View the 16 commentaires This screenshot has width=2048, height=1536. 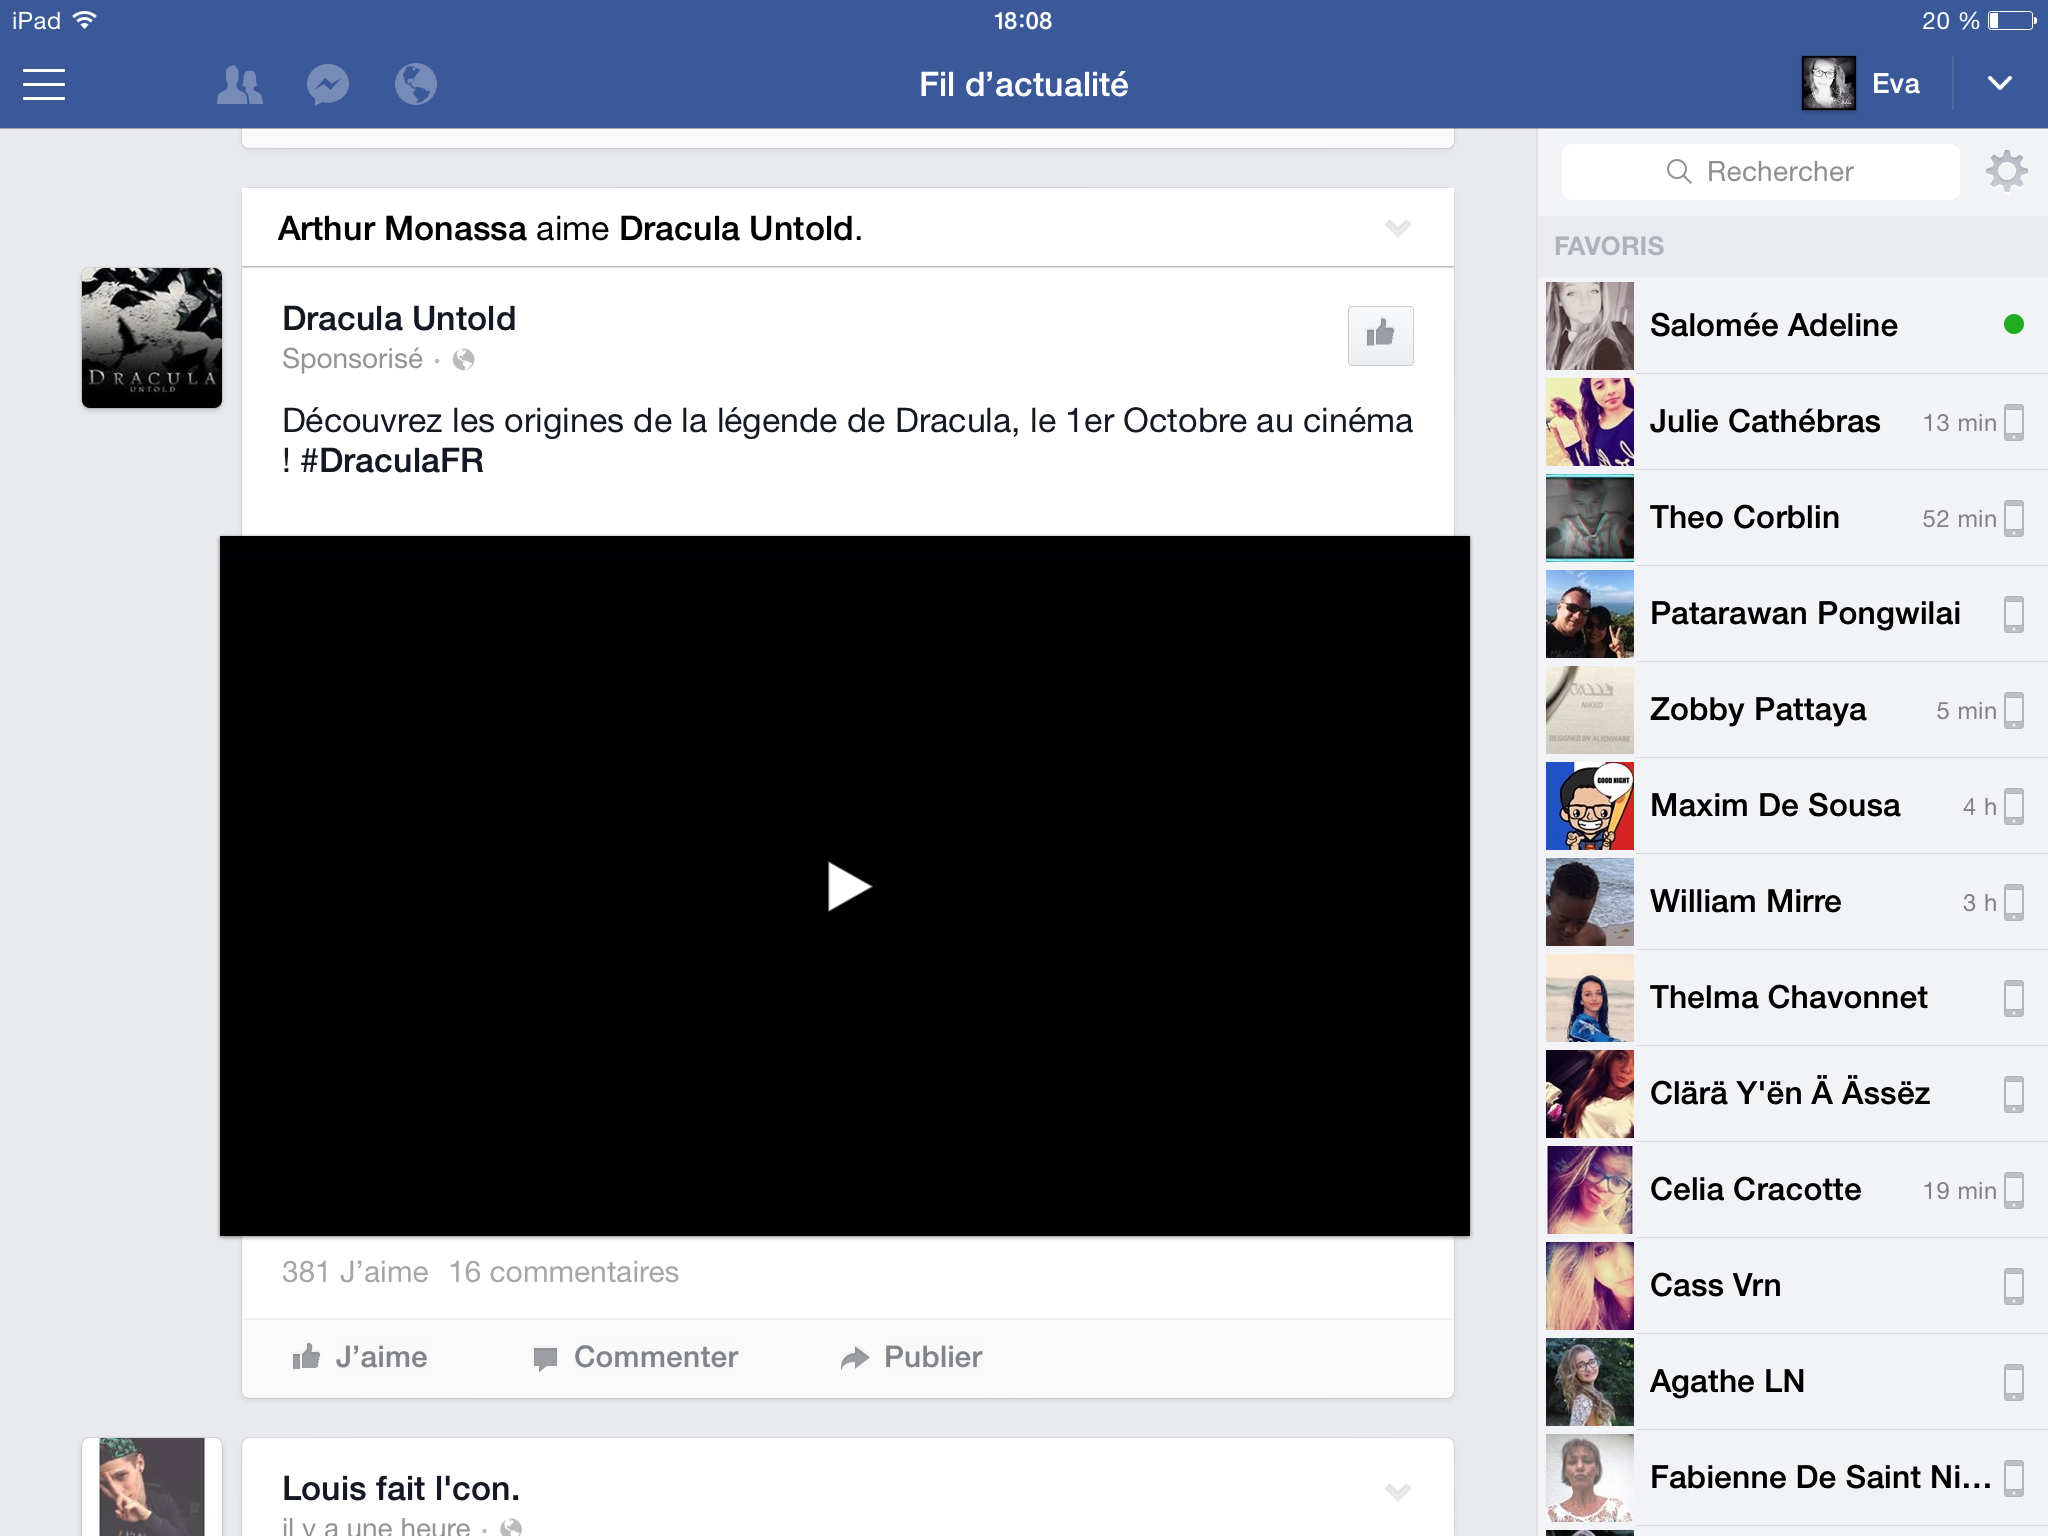pos(564,1272)
